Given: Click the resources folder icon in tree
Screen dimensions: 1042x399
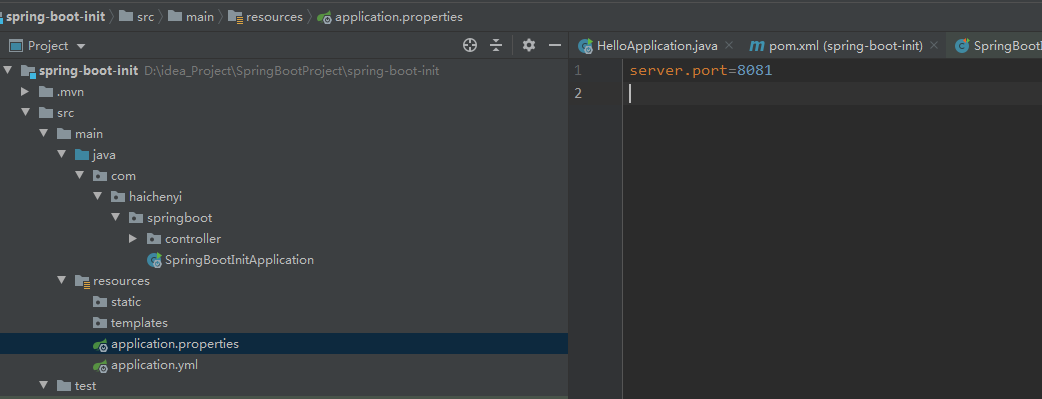Looking at the screenshot, I should click(82, 281).
